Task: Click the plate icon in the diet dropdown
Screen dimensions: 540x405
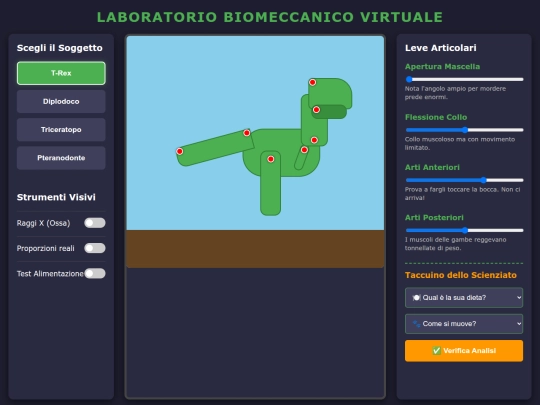Action: tap(416, 298)
